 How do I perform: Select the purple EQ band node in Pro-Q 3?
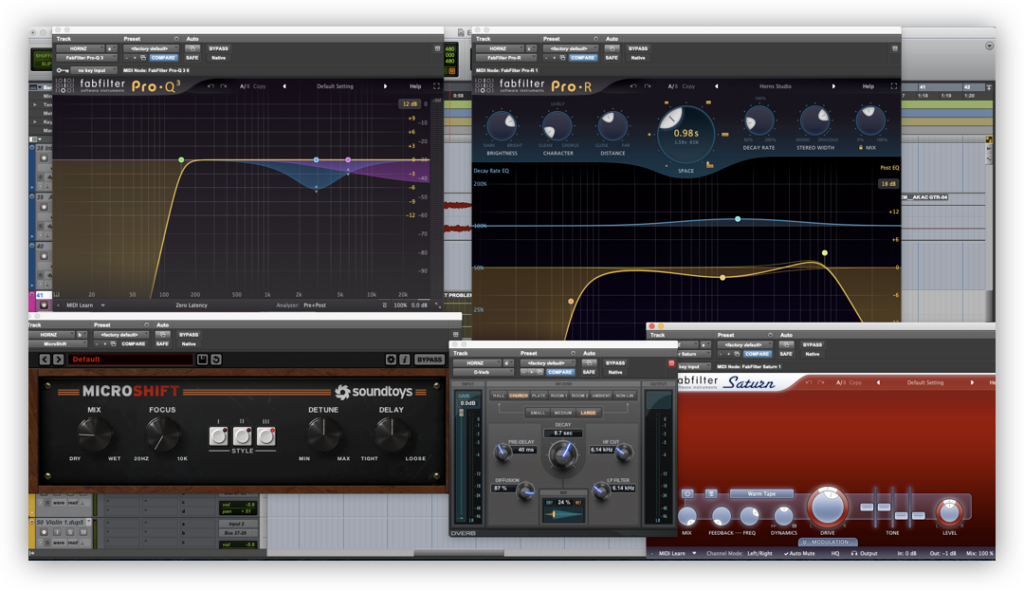point(348,160)
